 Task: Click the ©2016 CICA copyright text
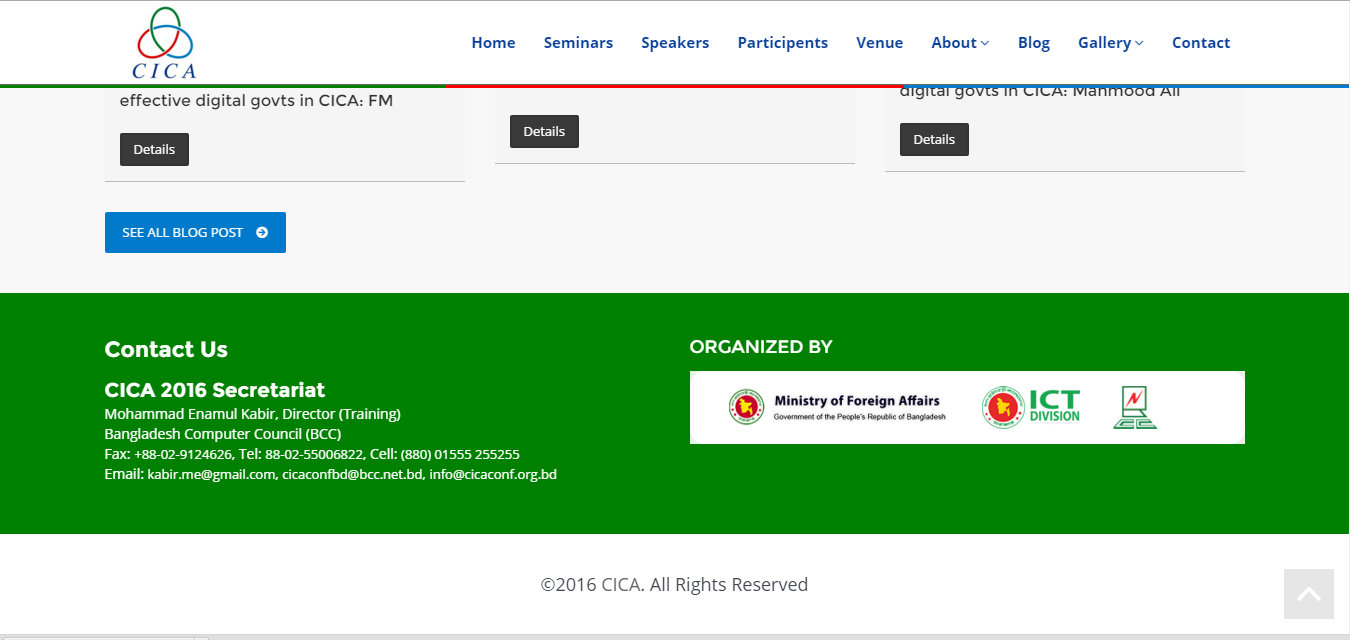pos(674,584)
